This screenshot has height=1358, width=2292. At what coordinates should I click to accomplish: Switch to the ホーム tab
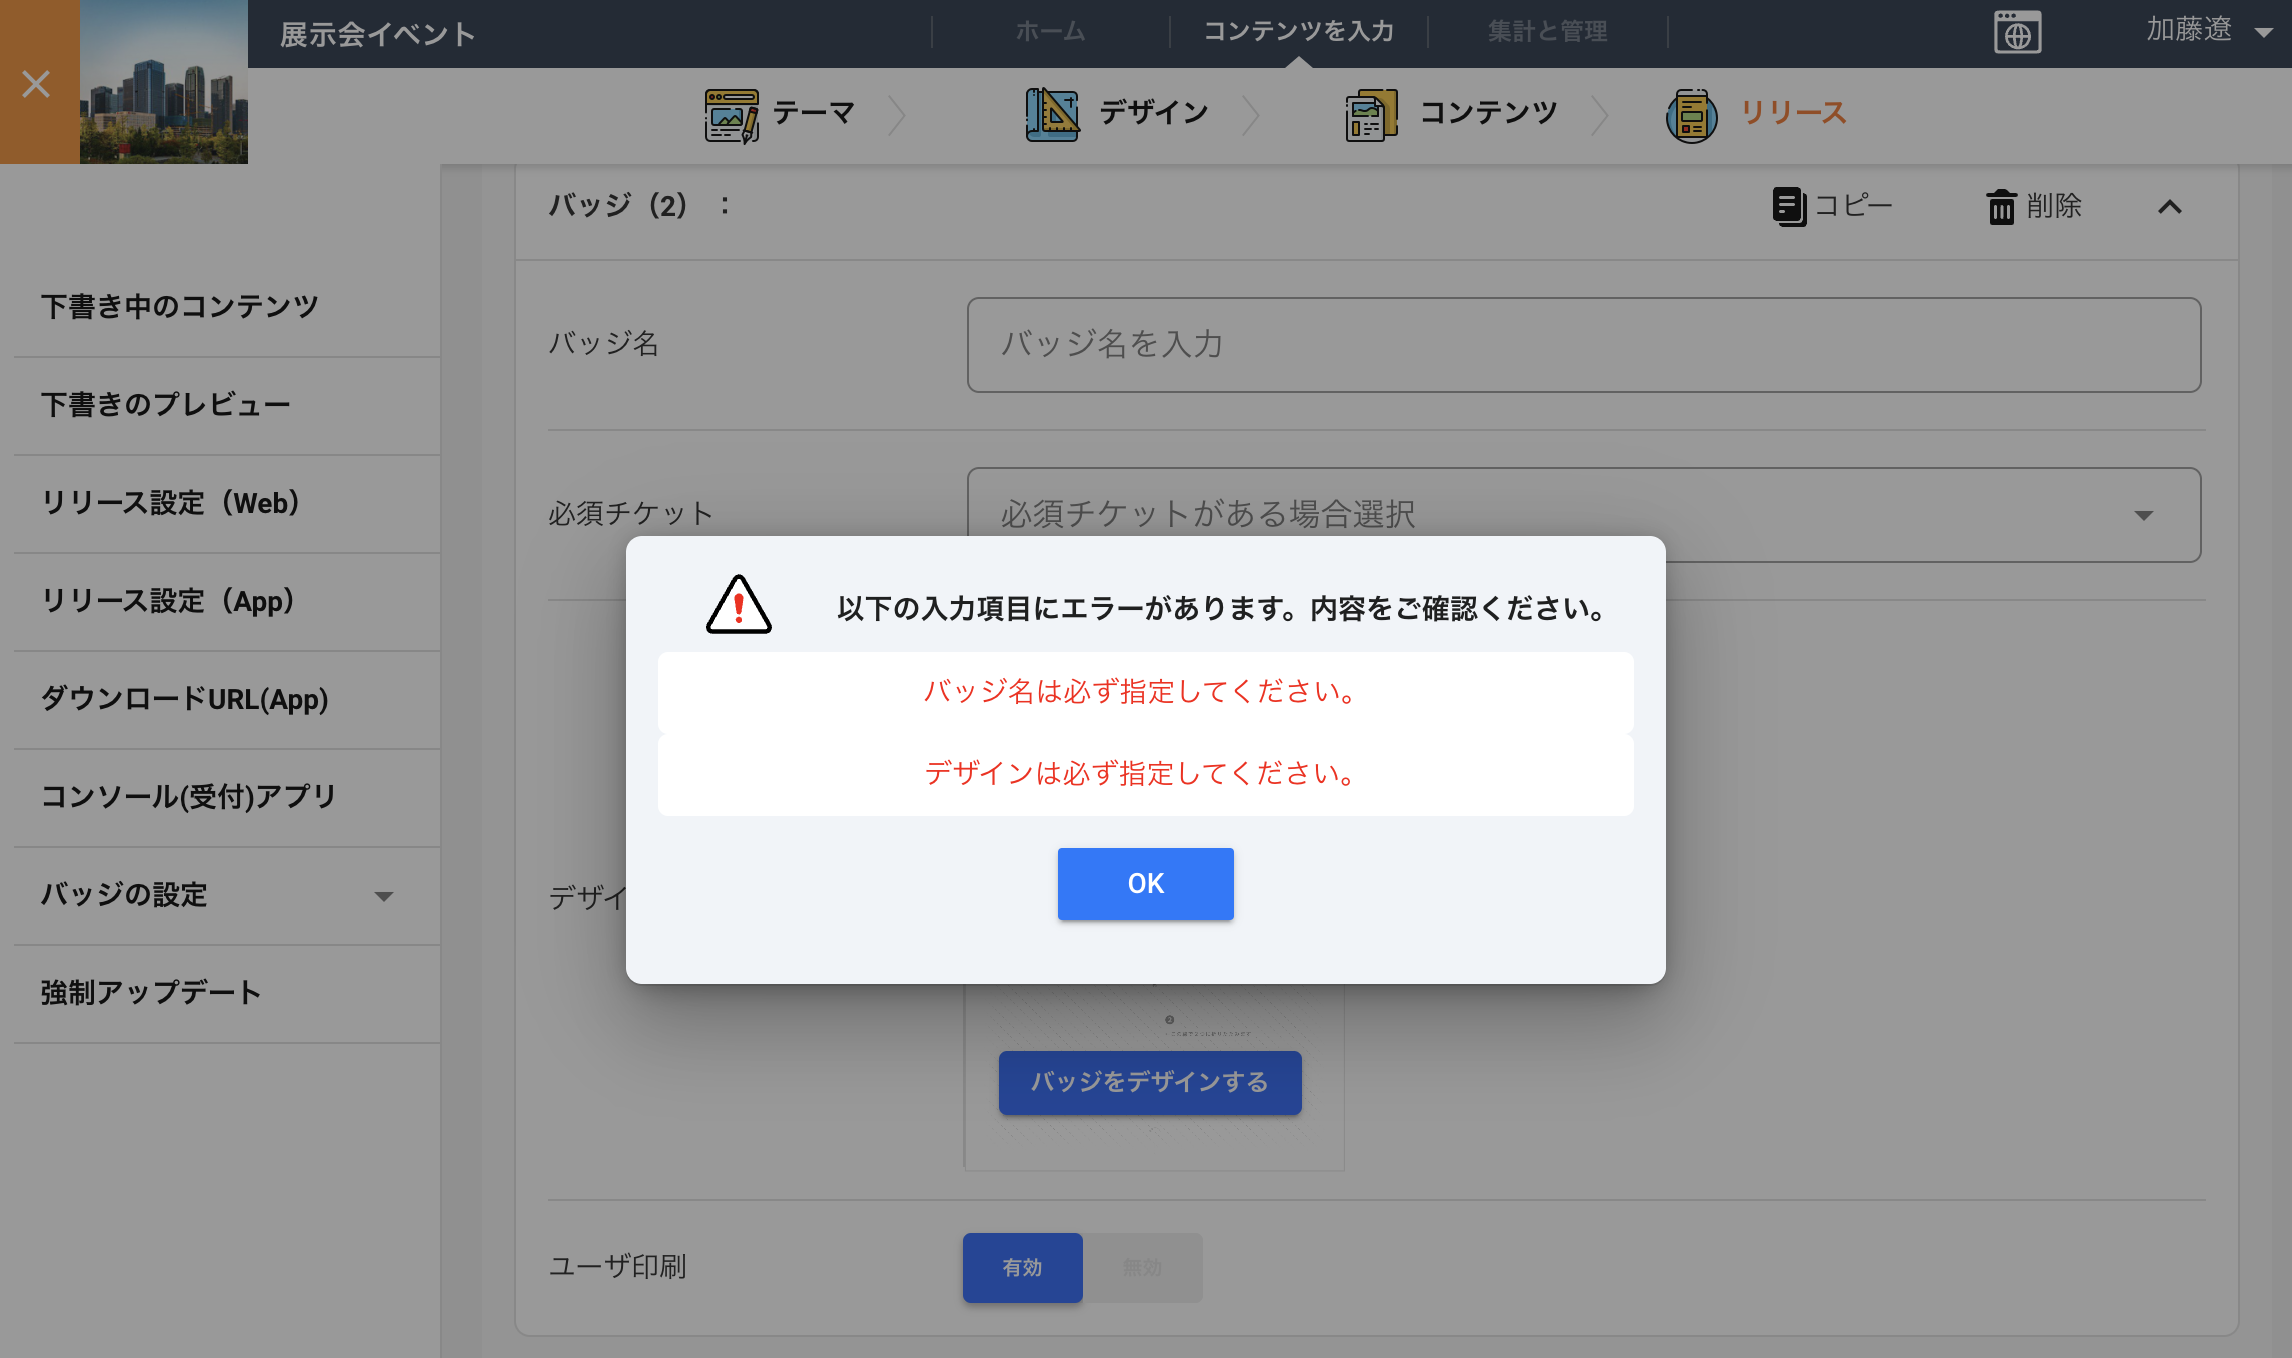click(1050, 31)
